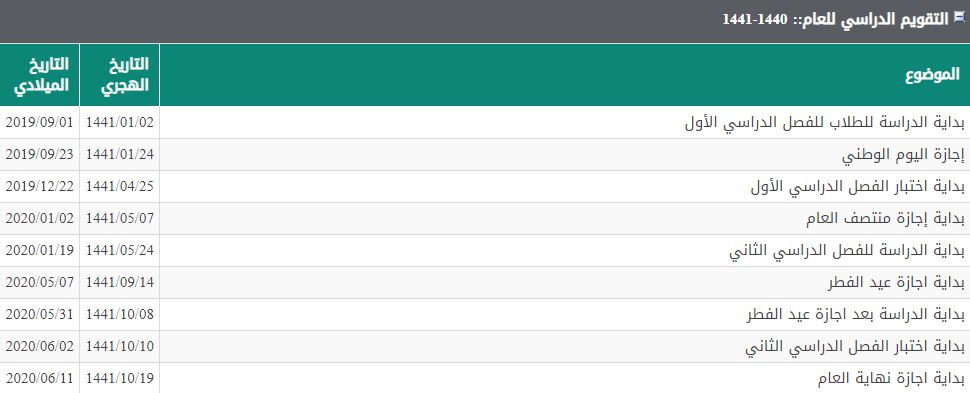Click Gregorian date 2020/05/07
Viewport: 970px width, 393px height.
pos(40,283)
